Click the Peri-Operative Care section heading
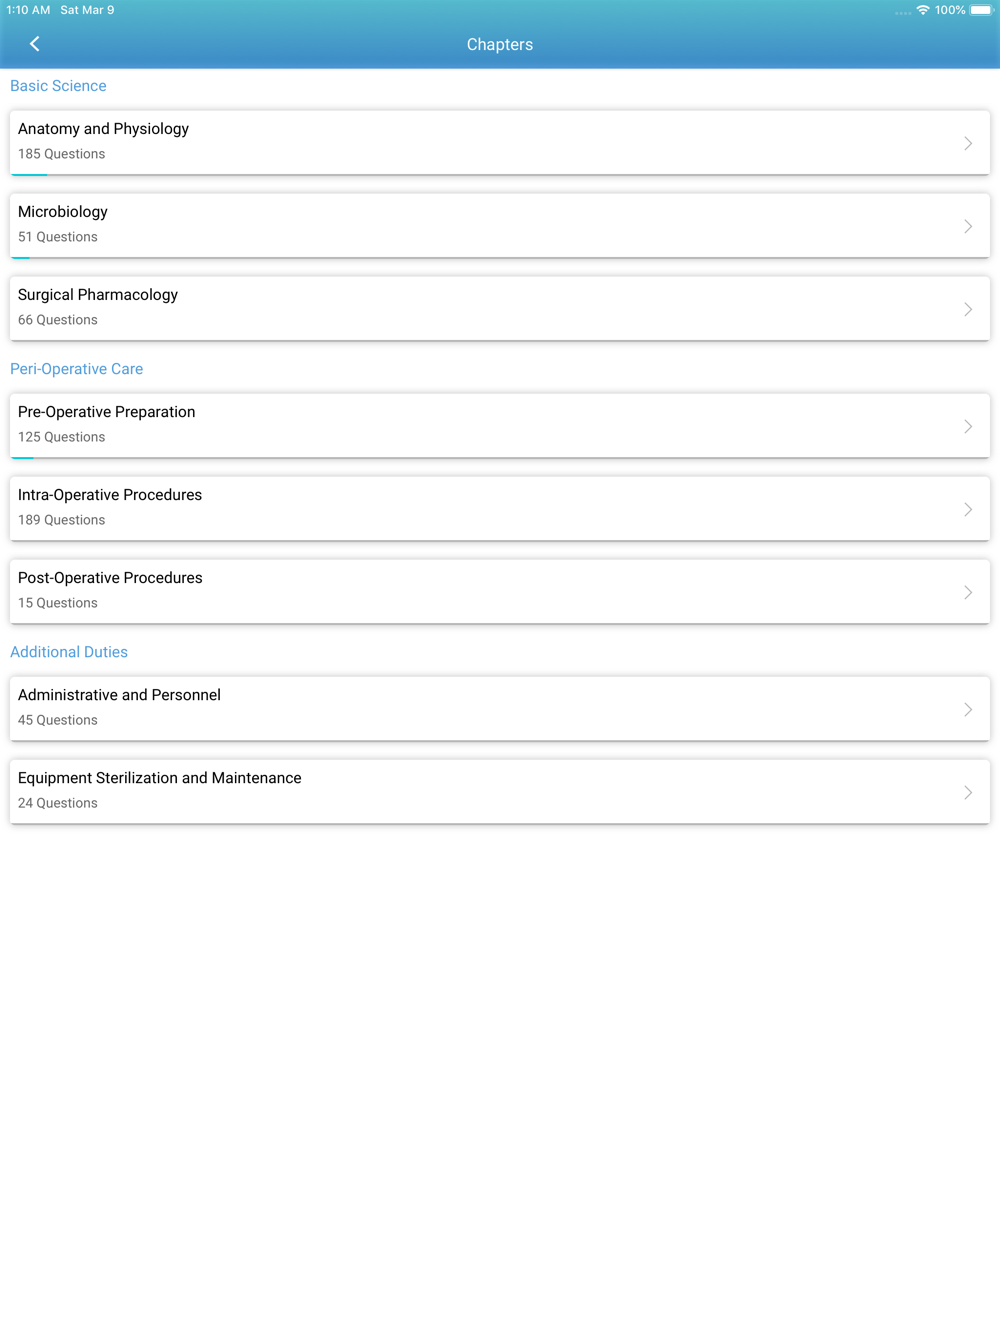The height and width of the screenshot is (1334, 1000). [x=76, y=369]
